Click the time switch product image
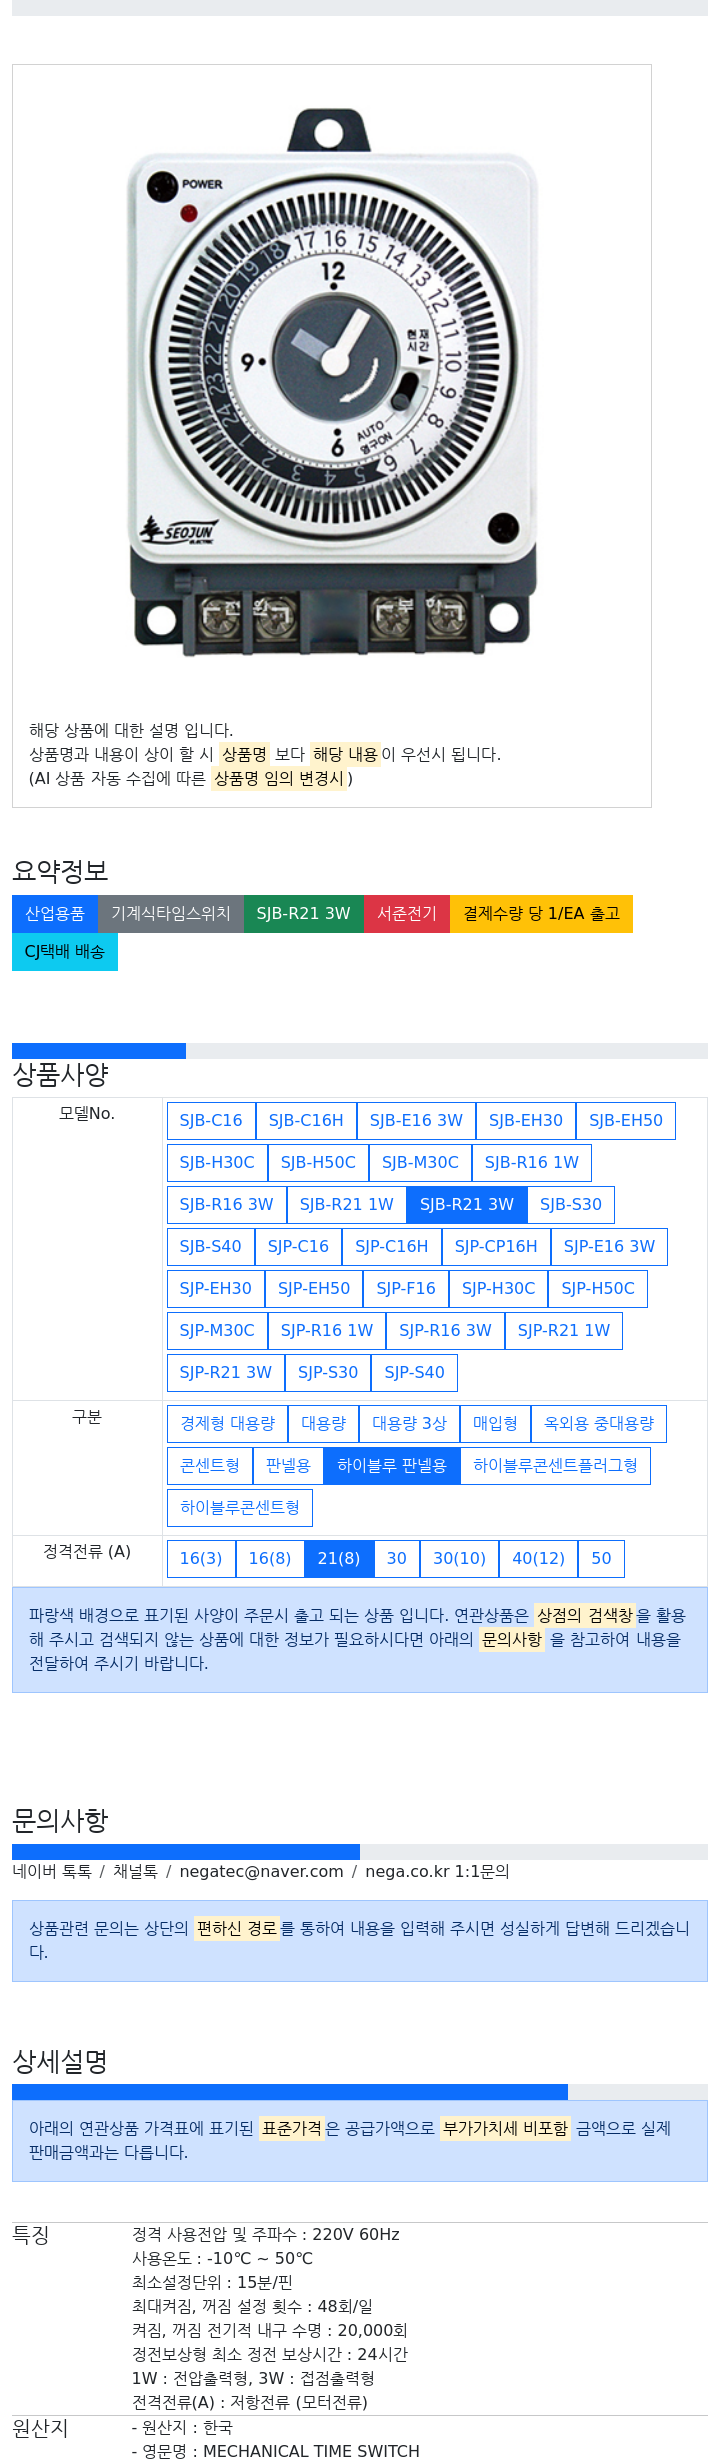This screenshot has height=2464, width=720. click(x=332, y=385)
